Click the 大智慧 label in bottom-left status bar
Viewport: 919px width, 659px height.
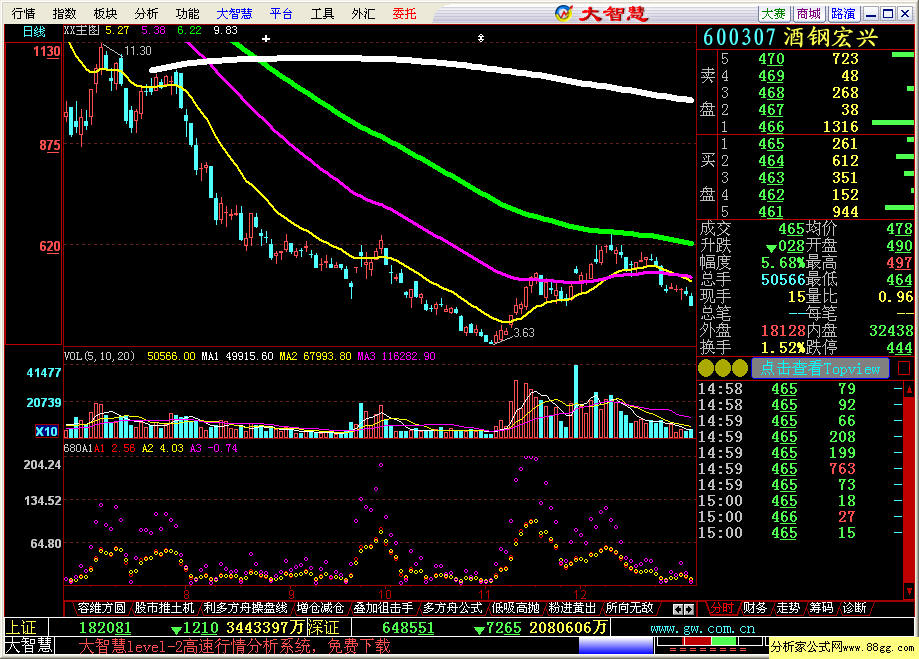pyautogui.click(x=29, y=646)
